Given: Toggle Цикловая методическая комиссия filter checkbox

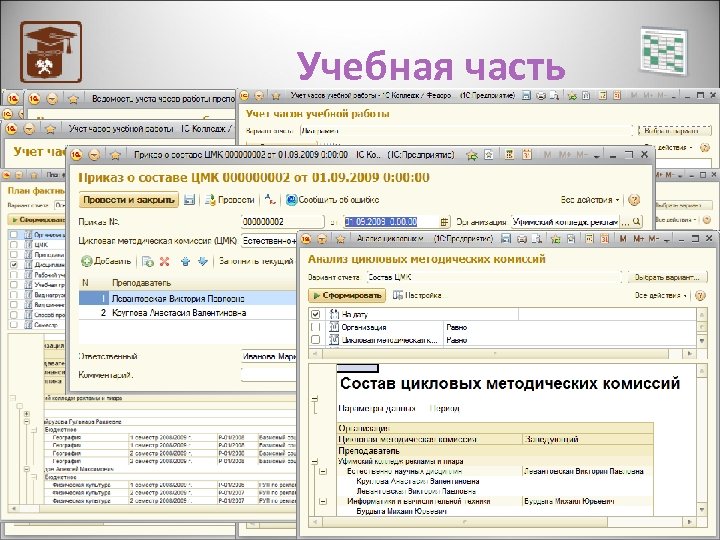Looking at the screenshot, I should point(315,340).
